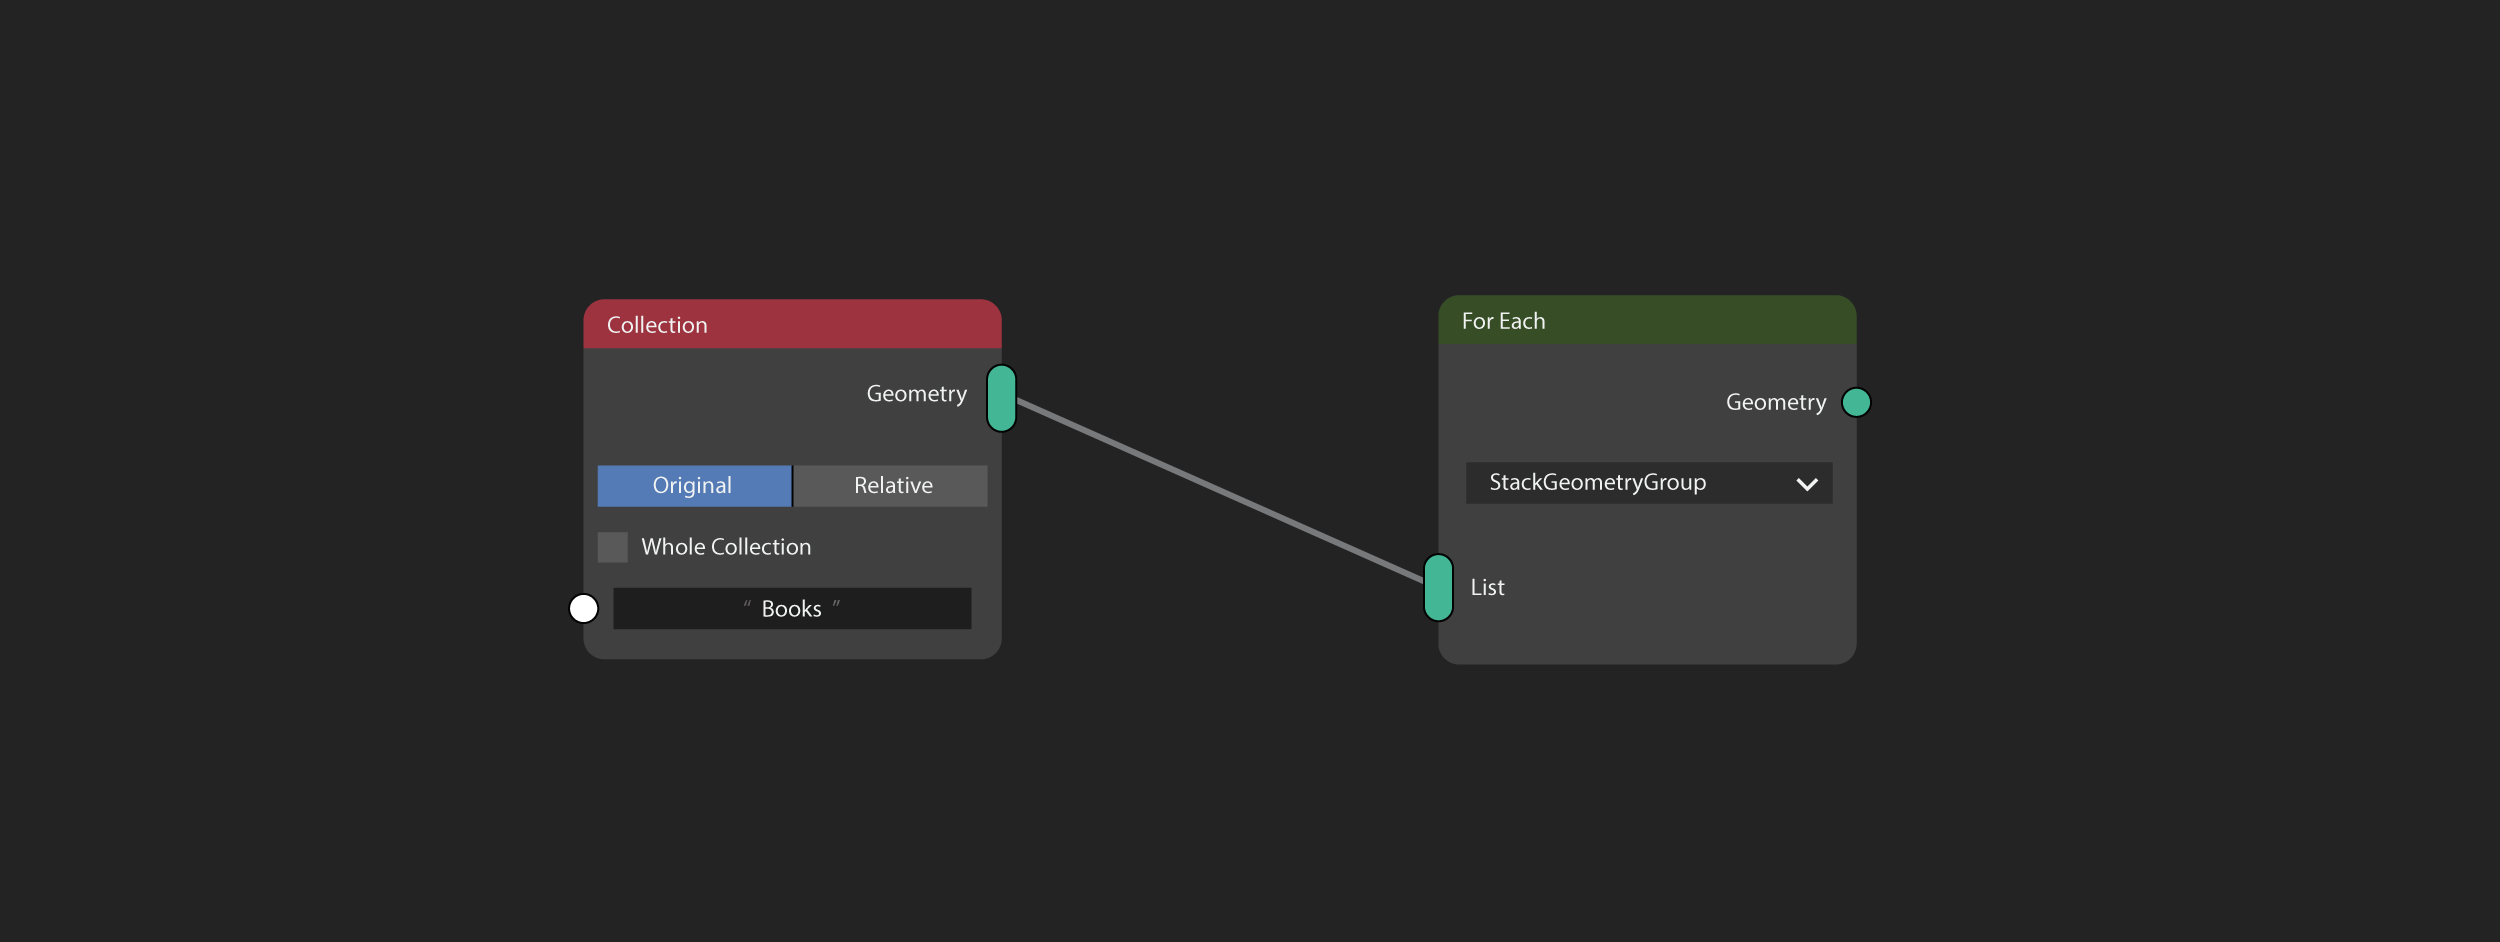Click the Whole Collection label text
Screen dimensions: 2500x942
[726, 547]
